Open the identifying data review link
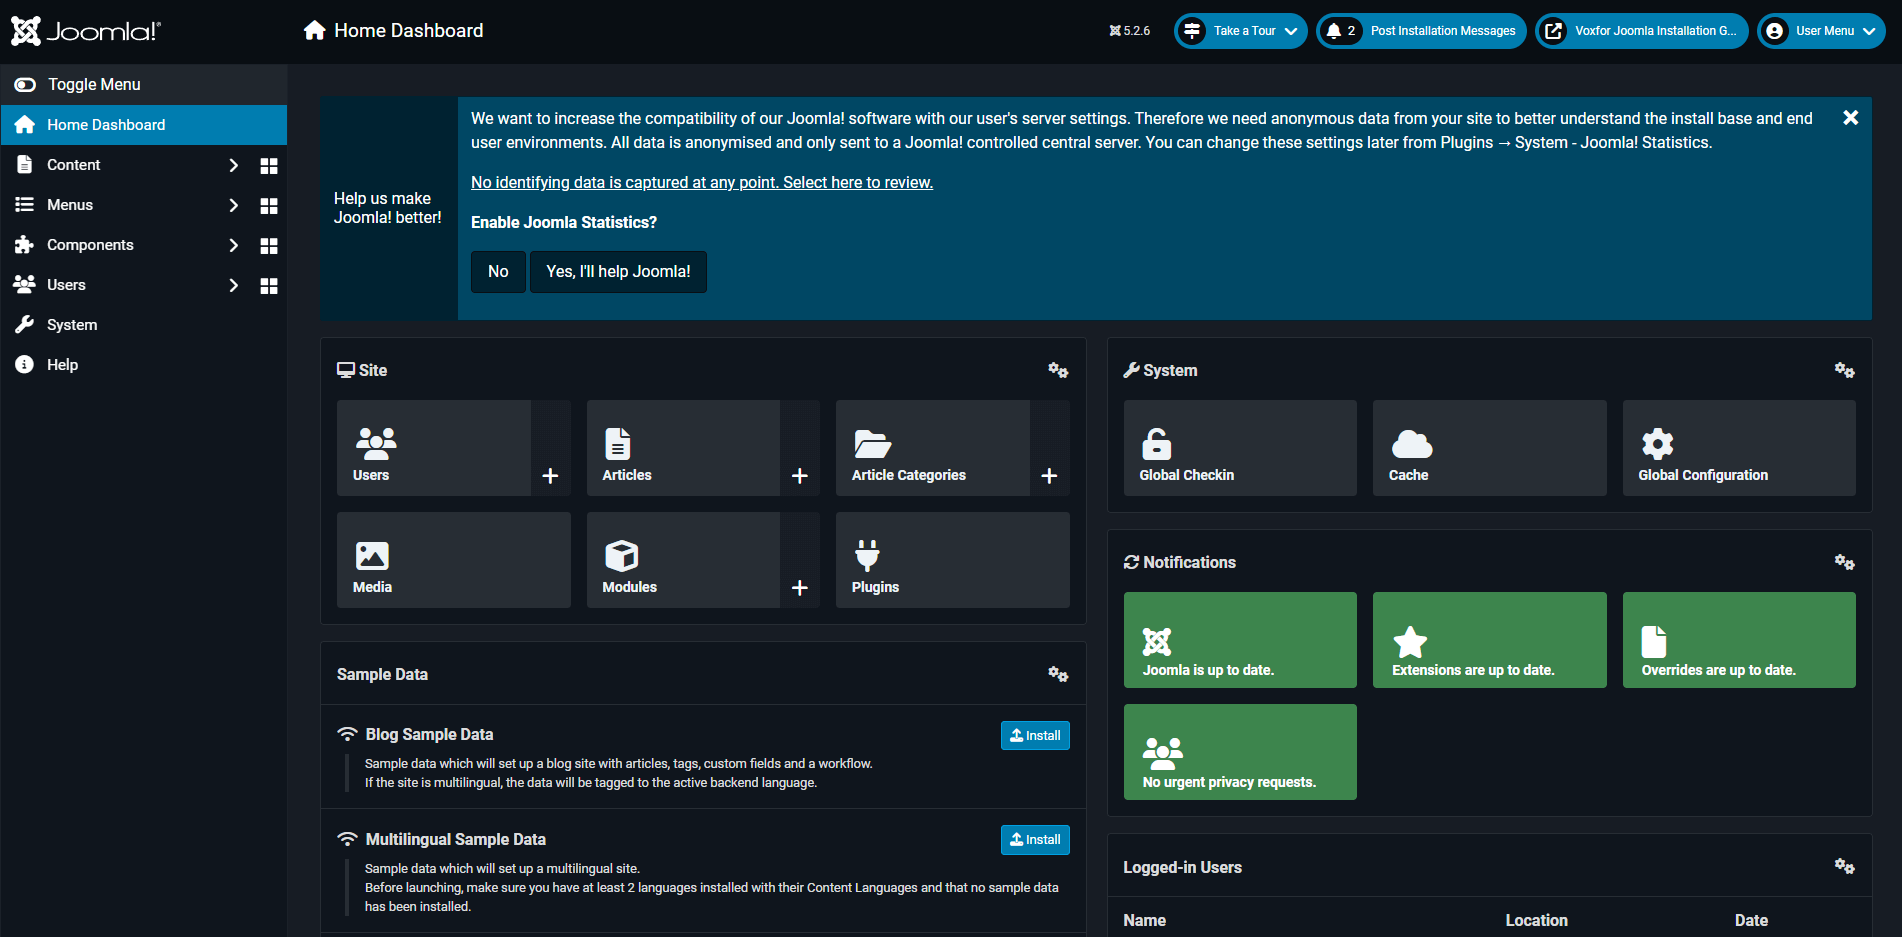The height and width of the screenshot is (937, 1902). click(x=701, y=182)
